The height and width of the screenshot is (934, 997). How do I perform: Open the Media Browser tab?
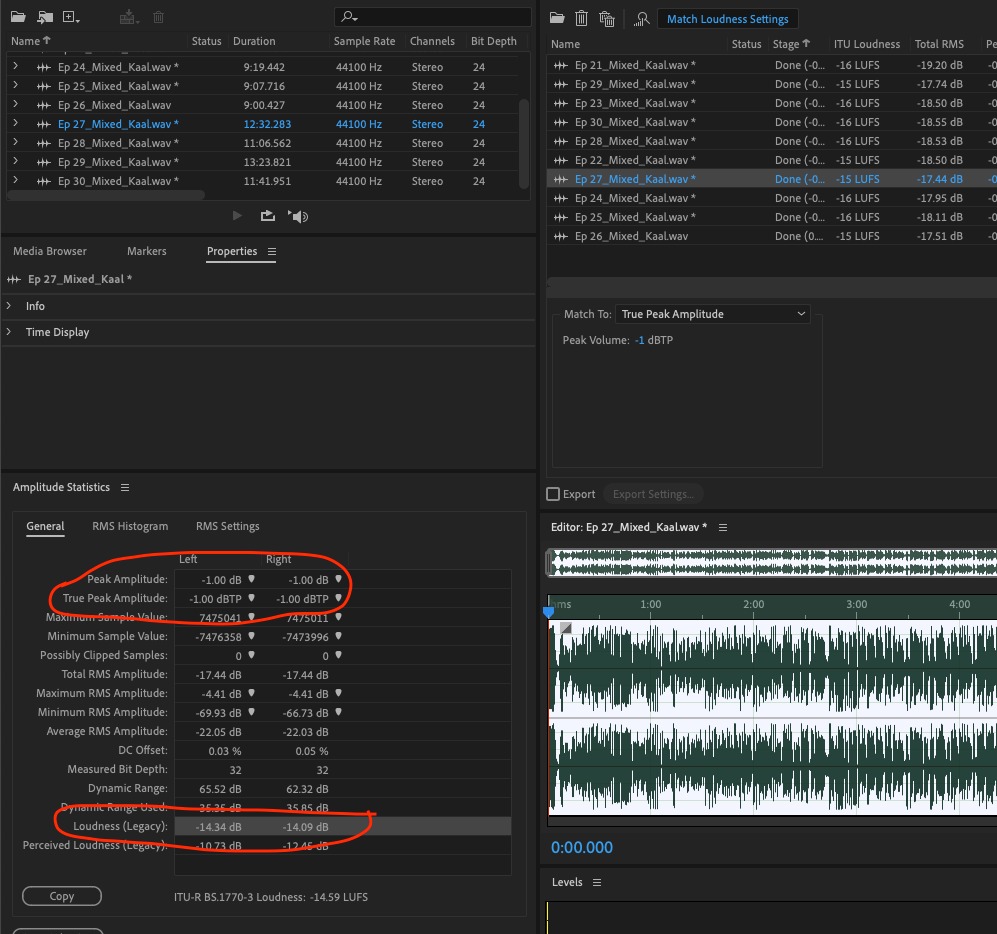[x=50, y=251]
